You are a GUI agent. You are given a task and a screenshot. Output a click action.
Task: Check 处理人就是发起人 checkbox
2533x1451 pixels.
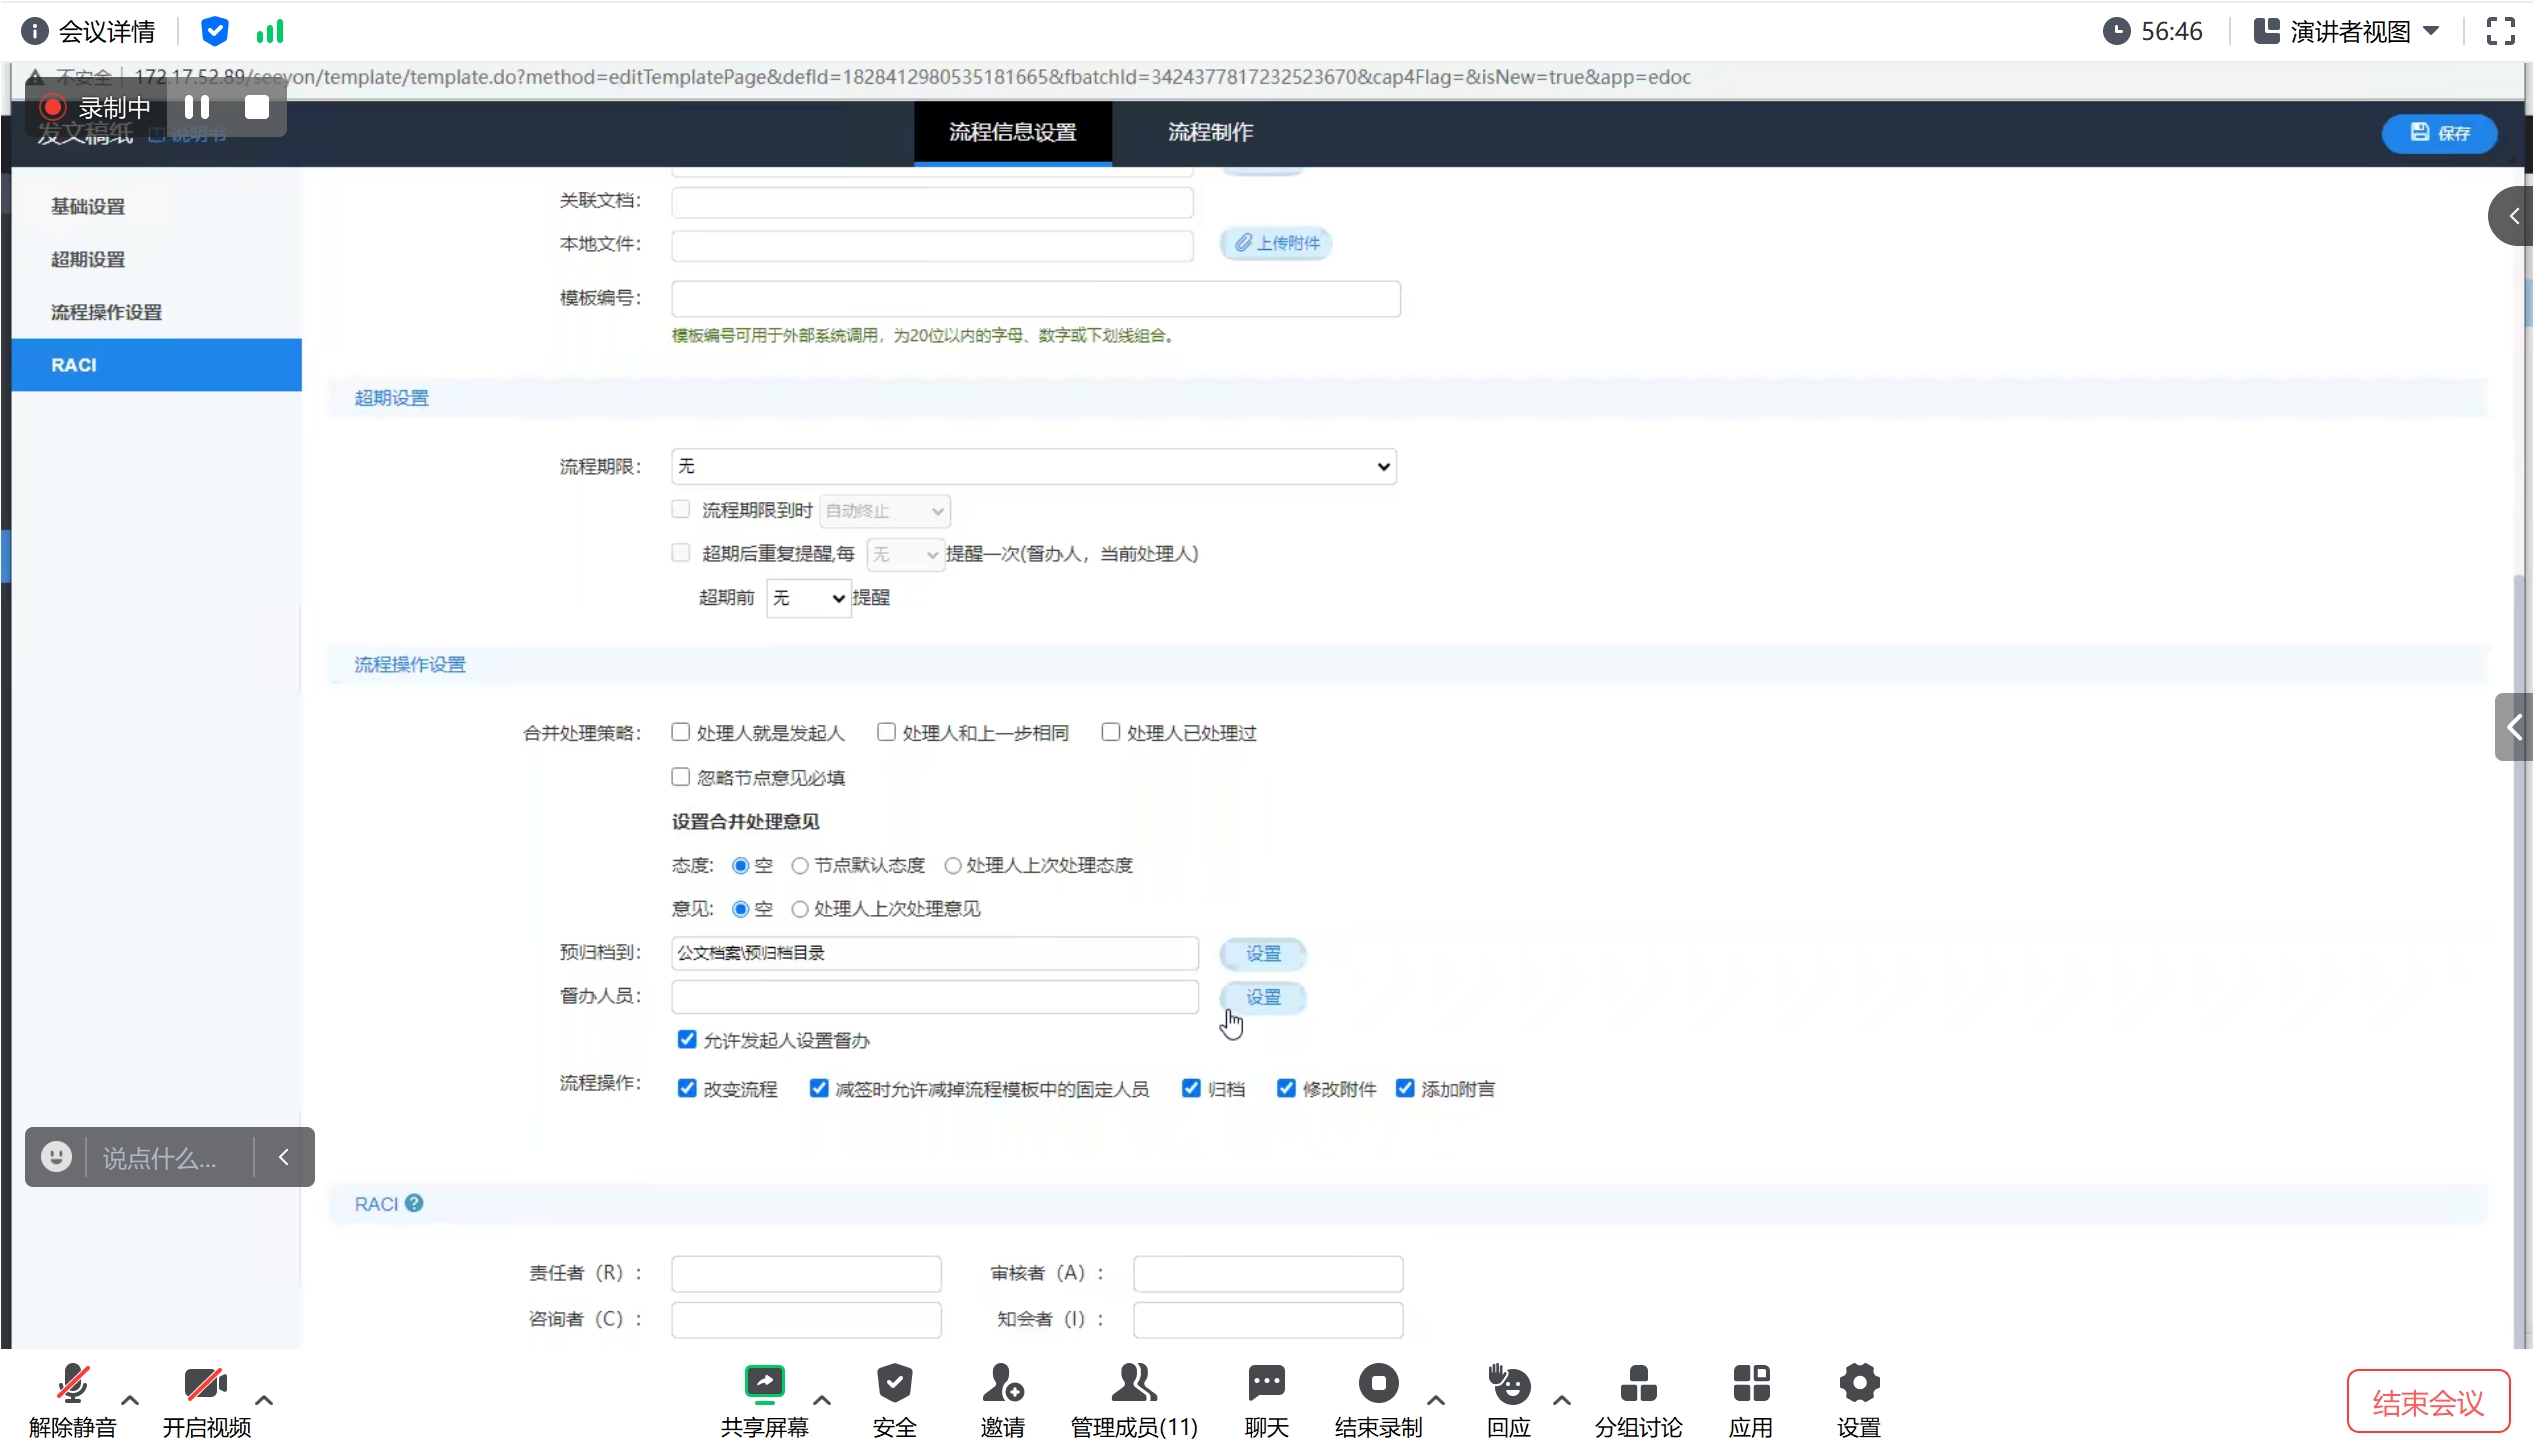[x=681, y=732]
